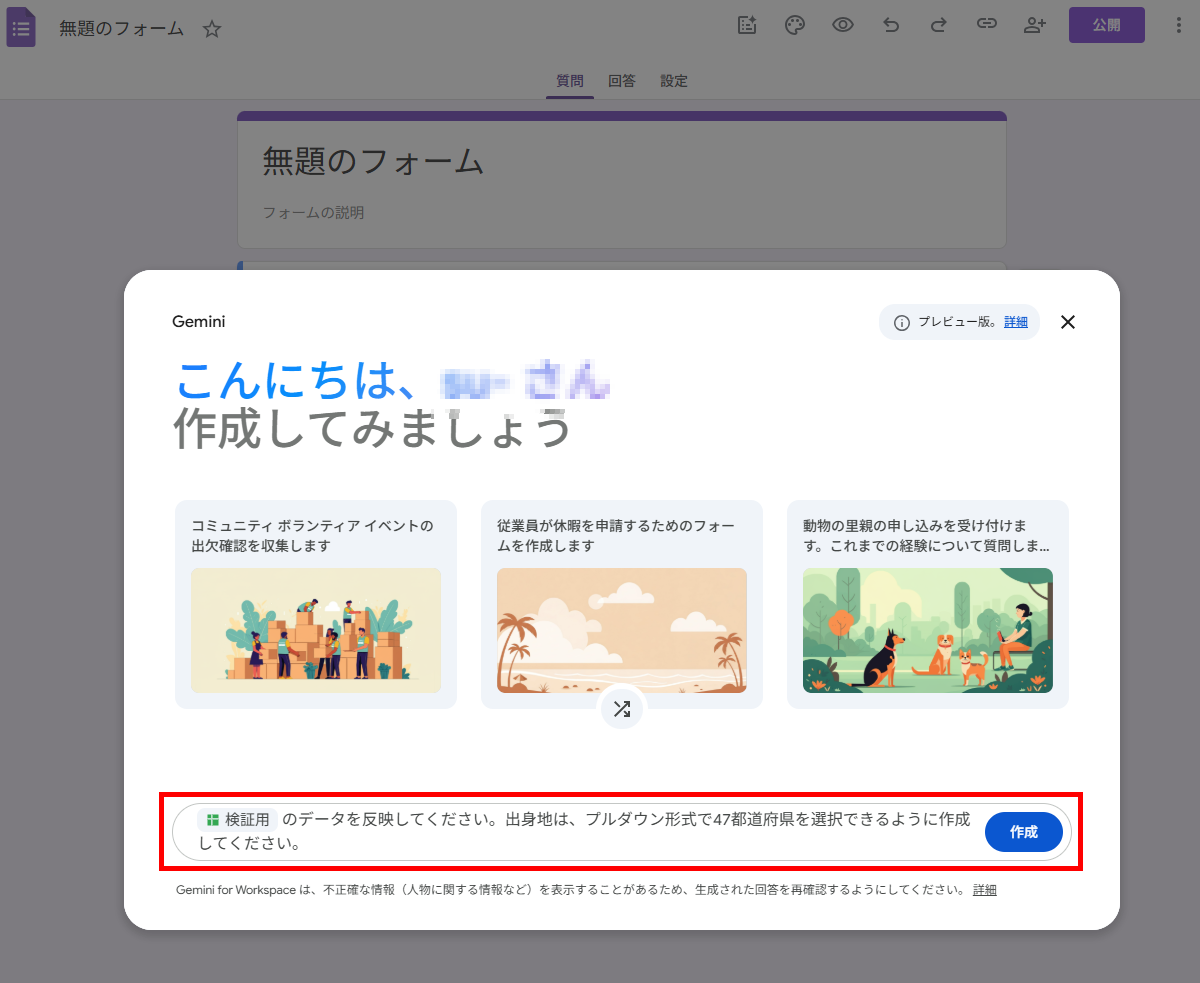The image size is (1200, 983).
Task: Click the purple 公開 publish button
Action: 1106,26
